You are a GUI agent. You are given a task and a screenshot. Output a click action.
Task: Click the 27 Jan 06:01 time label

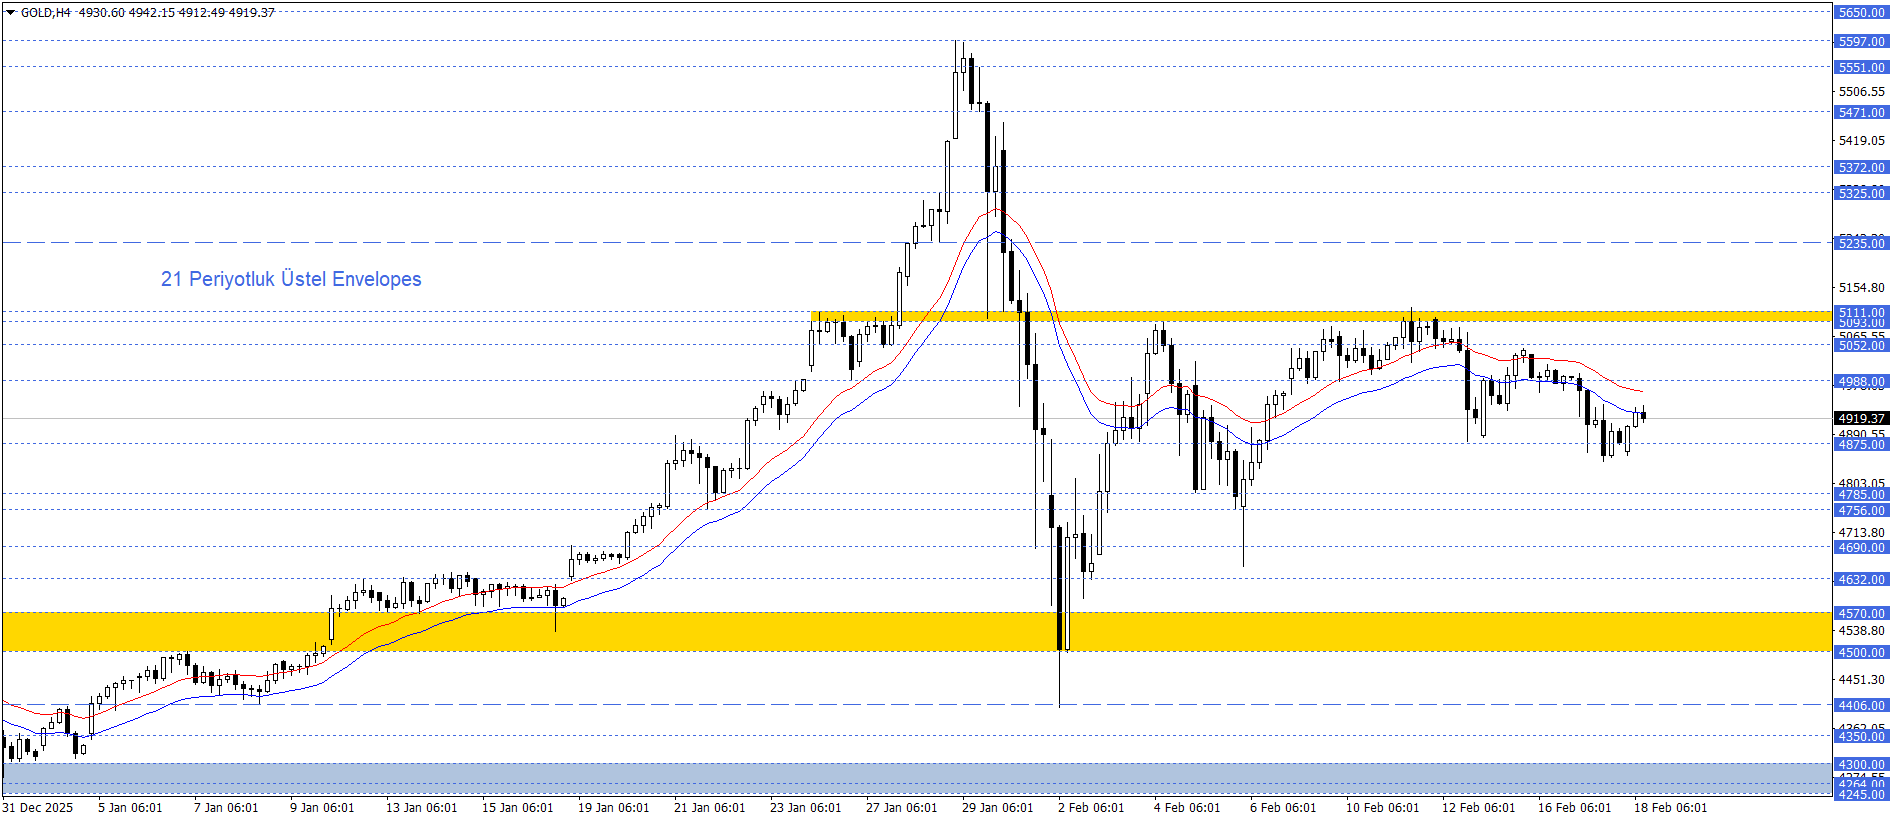(901, 808)
